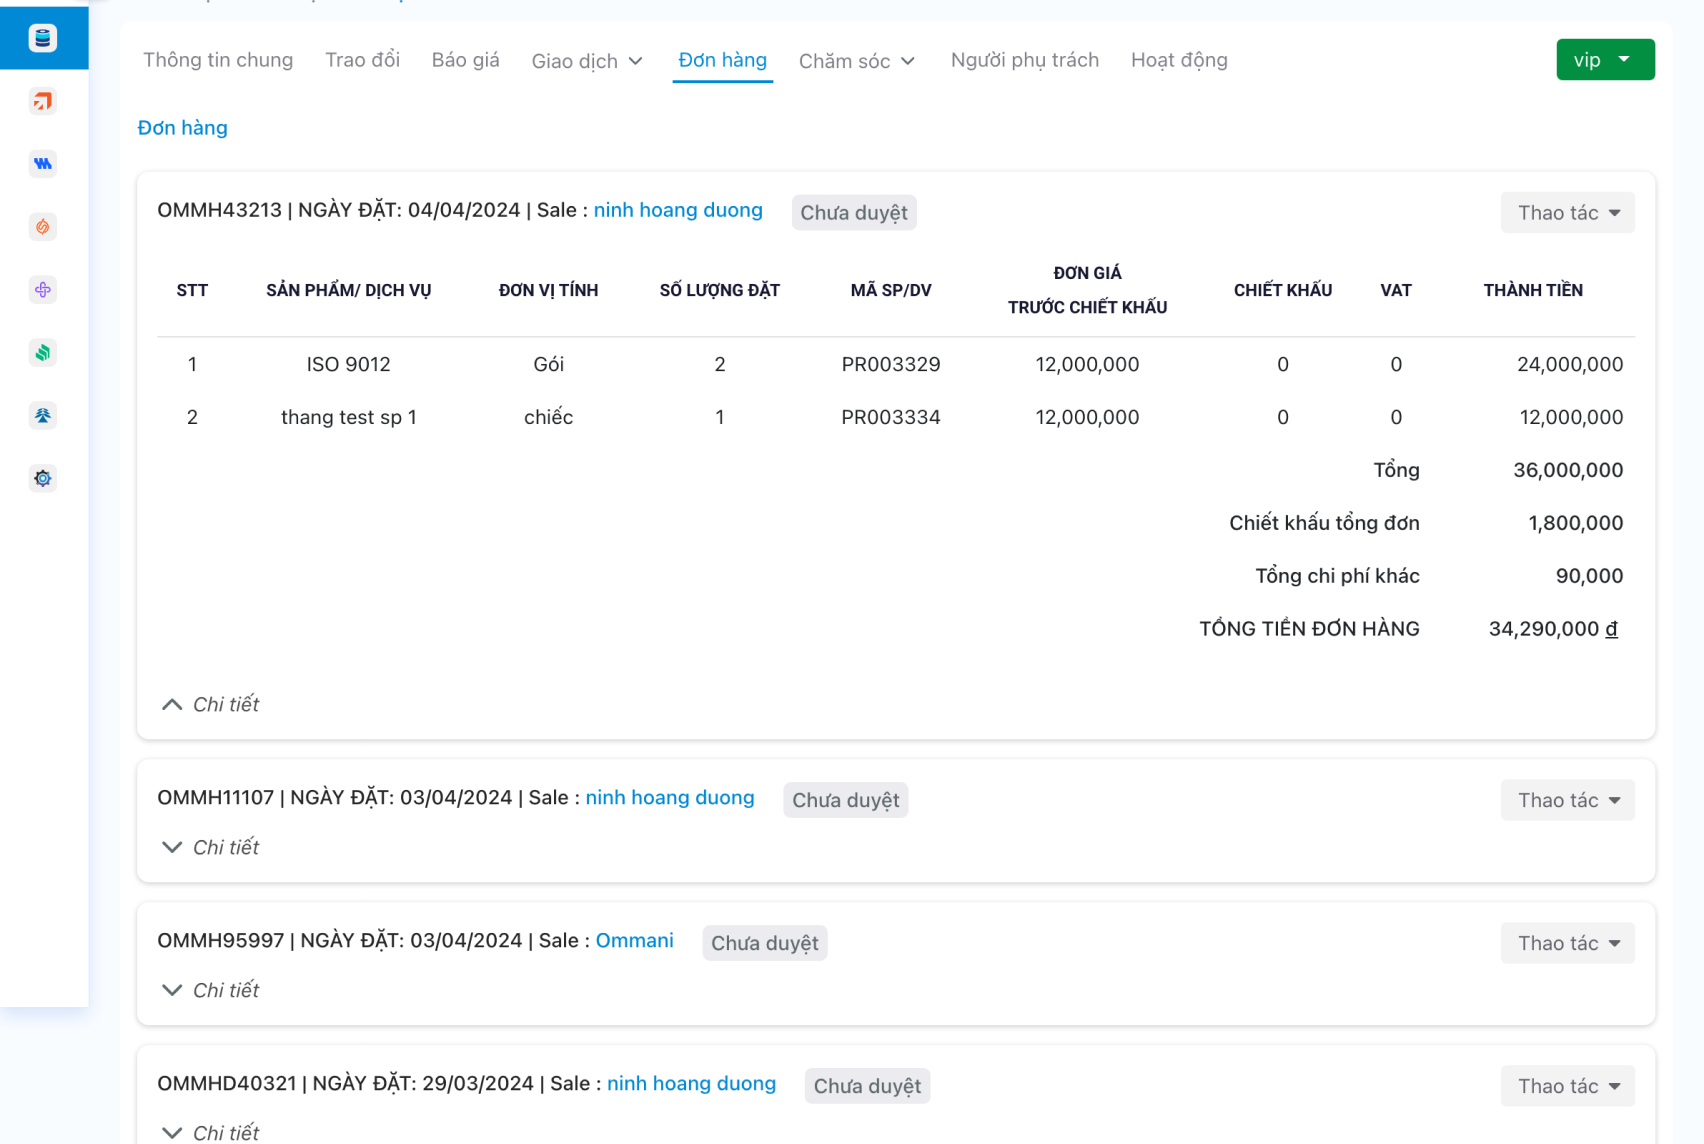Click the green stacked layers sidebar icon

[42, 353]
